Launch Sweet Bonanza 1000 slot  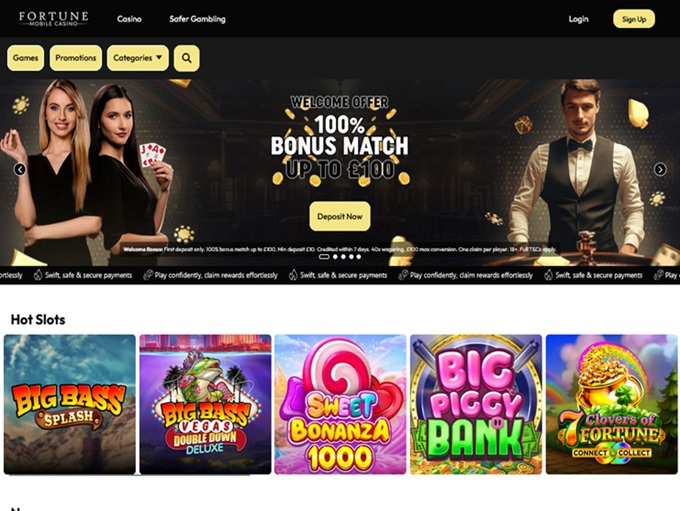[x=340, y=404]
